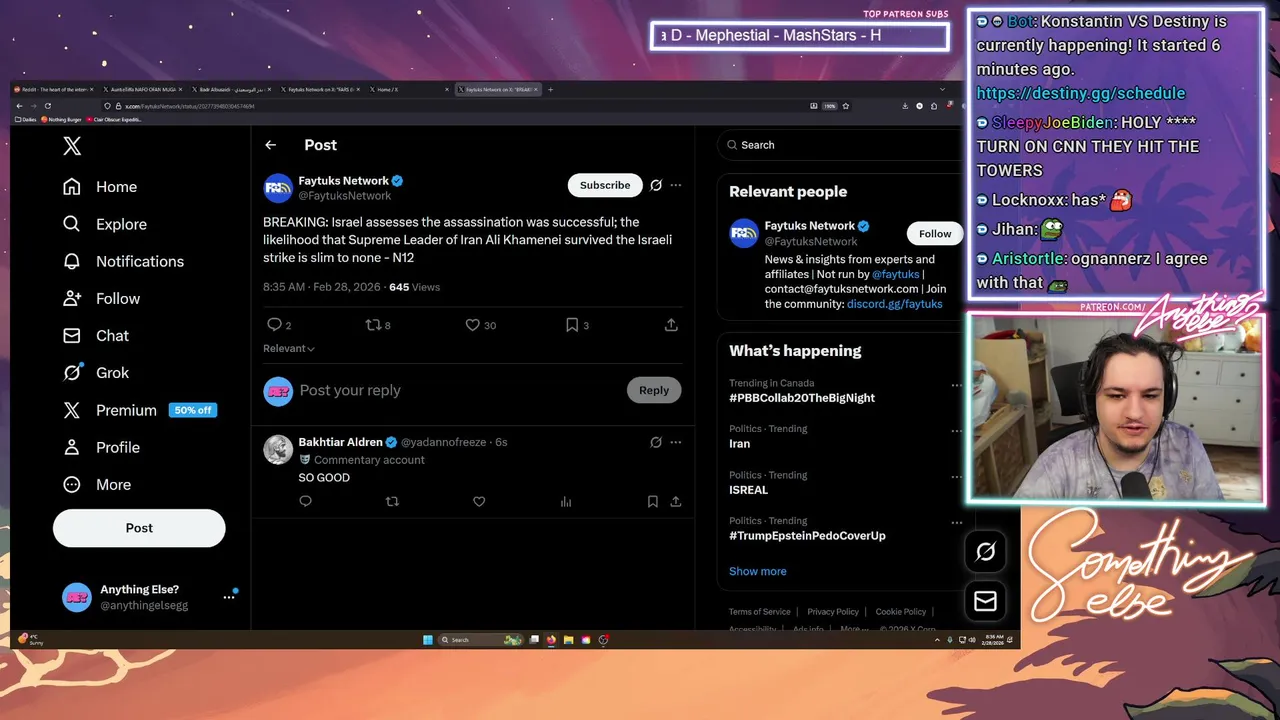This screenshot has height=720, width=1280.
Task: Open Privacy Policy link
Action: [833, 612]
